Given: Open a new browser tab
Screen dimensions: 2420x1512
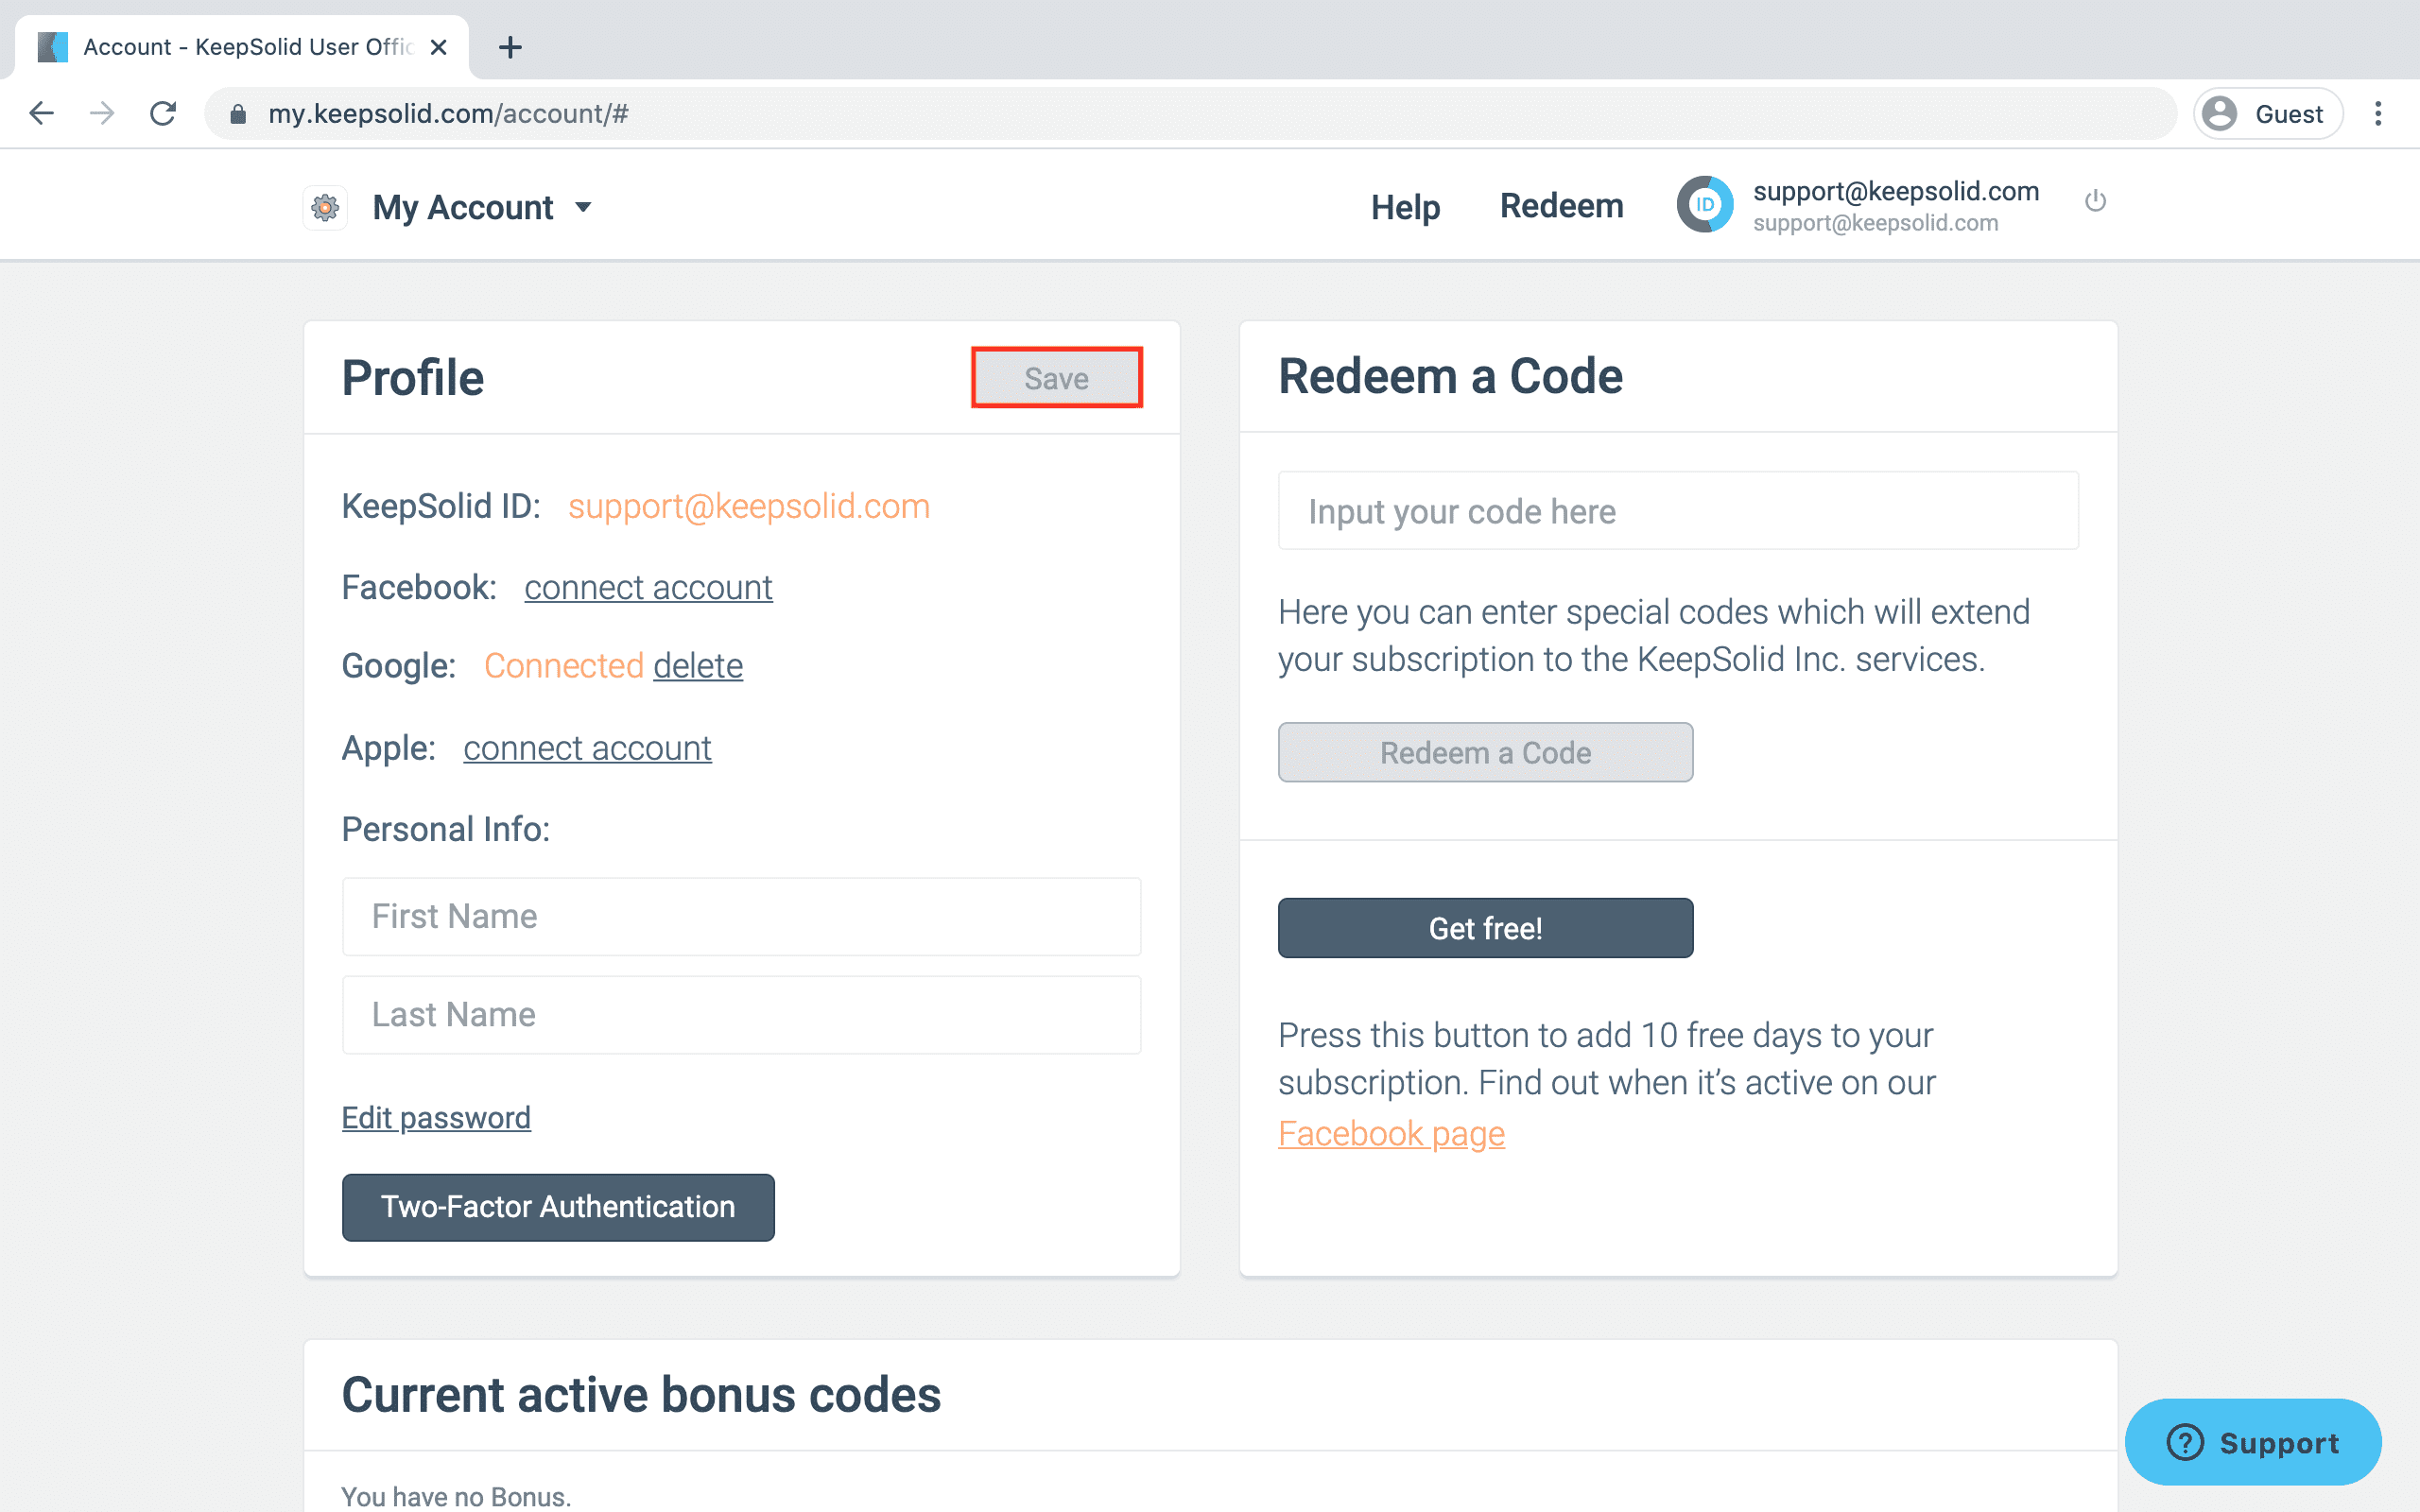Looking at the screenshot, I should tap(510, 47).
